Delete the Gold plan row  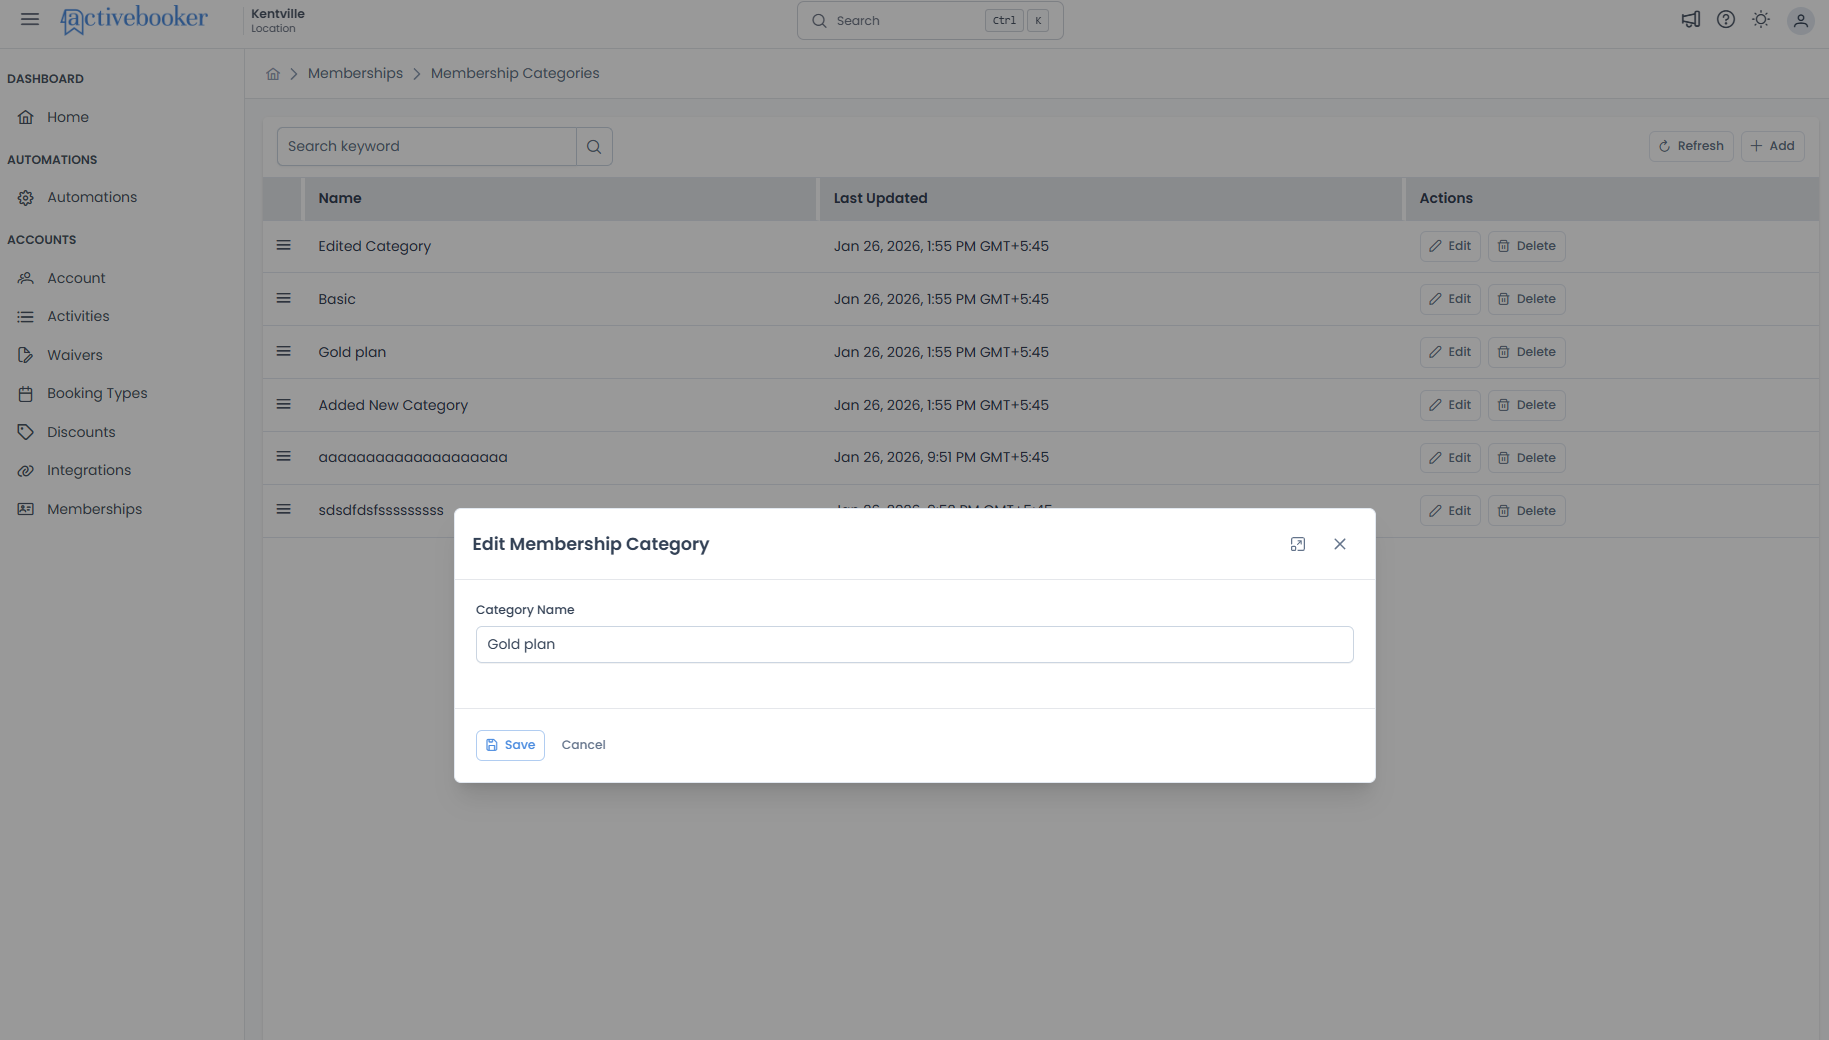(1527, 352)
